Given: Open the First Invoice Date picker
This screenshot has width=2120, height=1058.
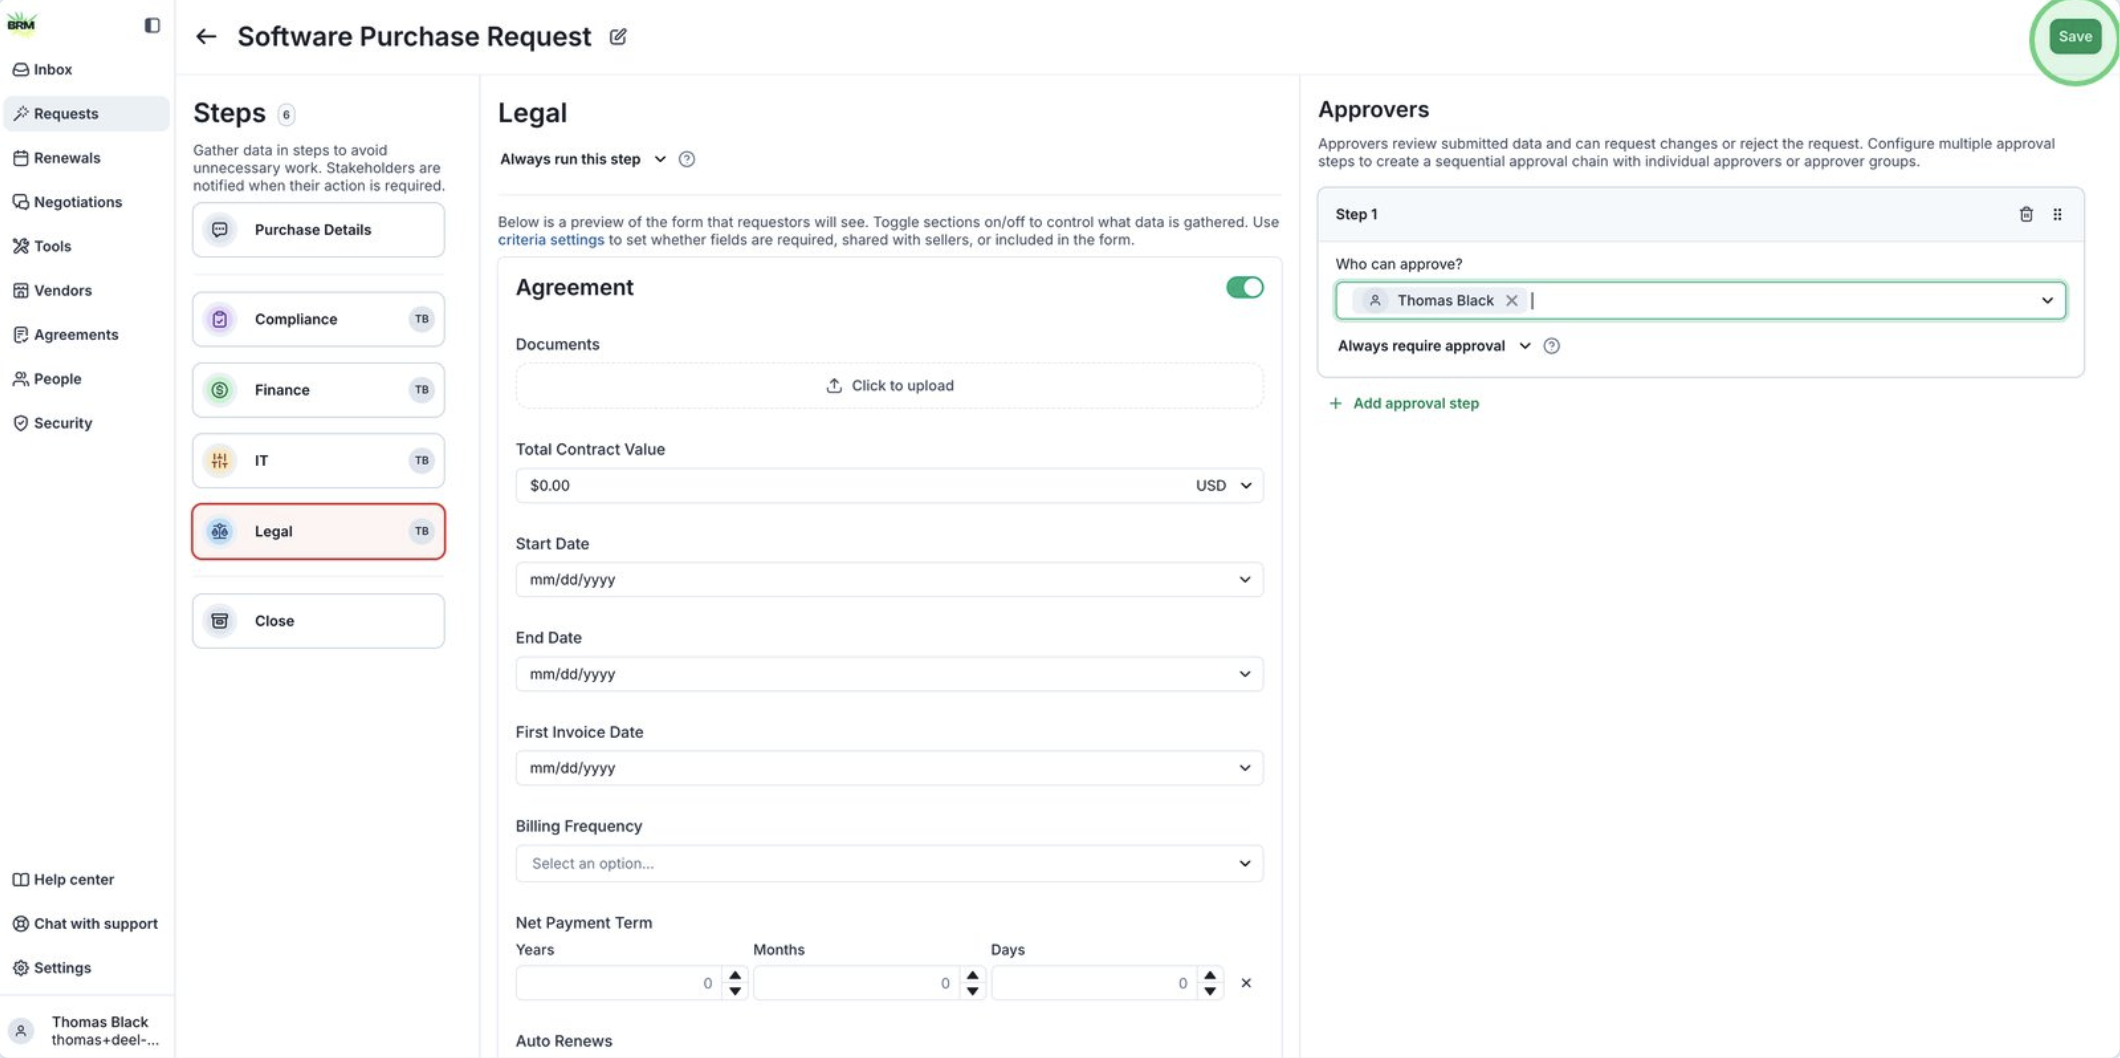Looking at the screenshot, I should pos(889,768).
